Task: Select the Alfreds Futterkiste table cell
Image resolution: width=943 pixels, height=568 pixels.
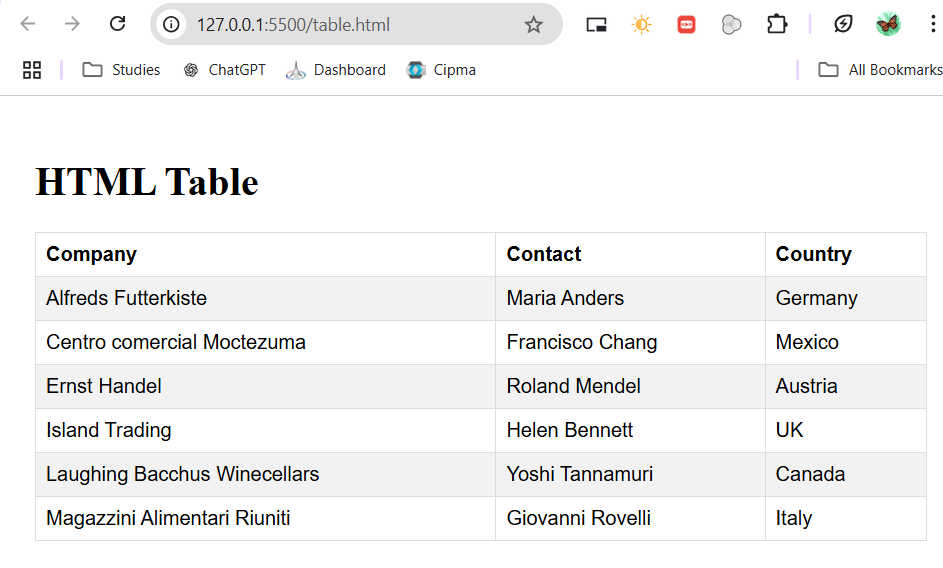Action: pyautogui.click(x=265, y=298)
